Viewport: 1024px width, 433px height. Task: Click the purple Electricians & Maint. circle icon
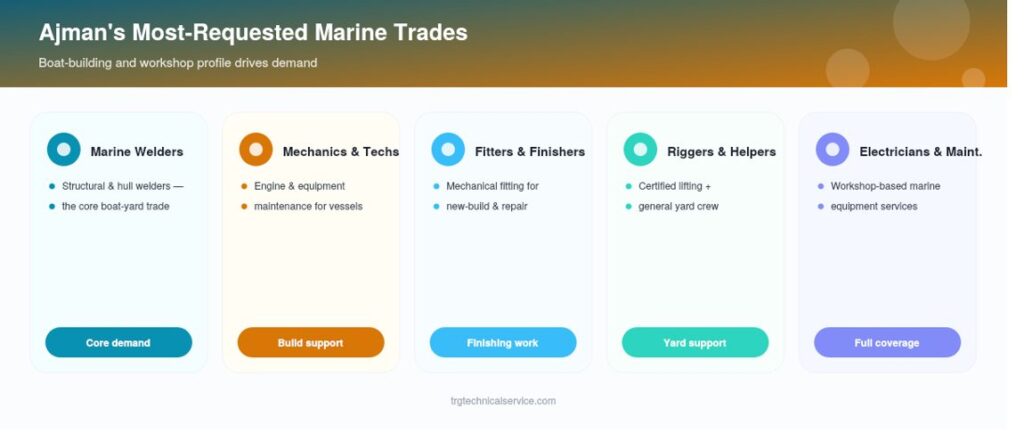click(x=833, y=150)
